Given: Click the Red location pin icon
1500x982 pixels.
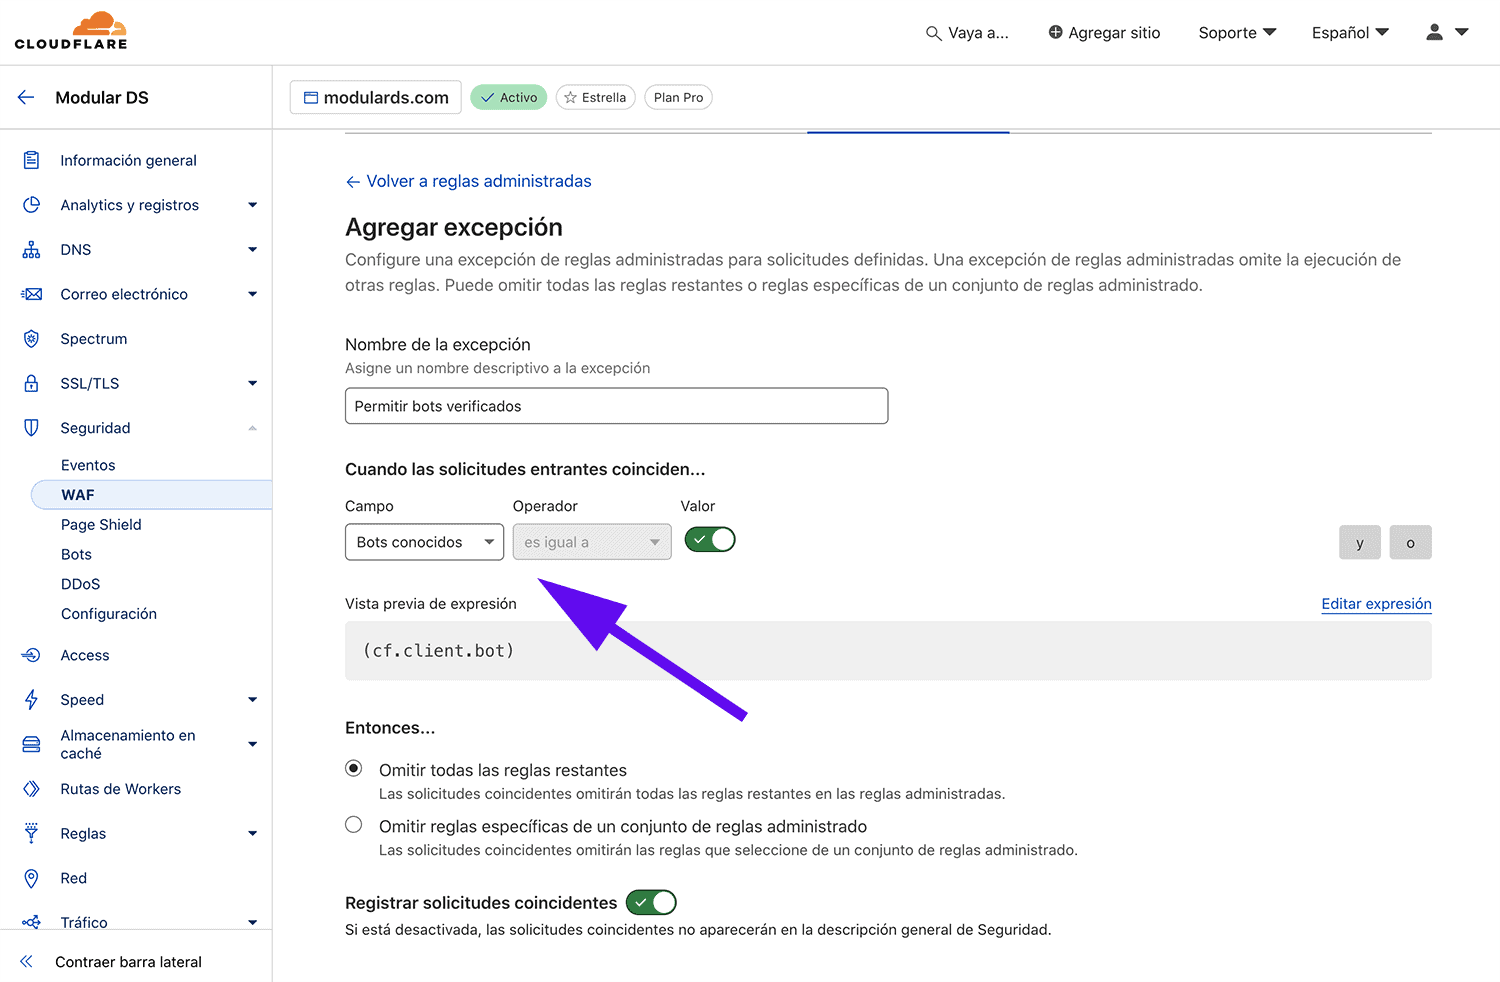Looking at the screenshot, I should (32, 878).
